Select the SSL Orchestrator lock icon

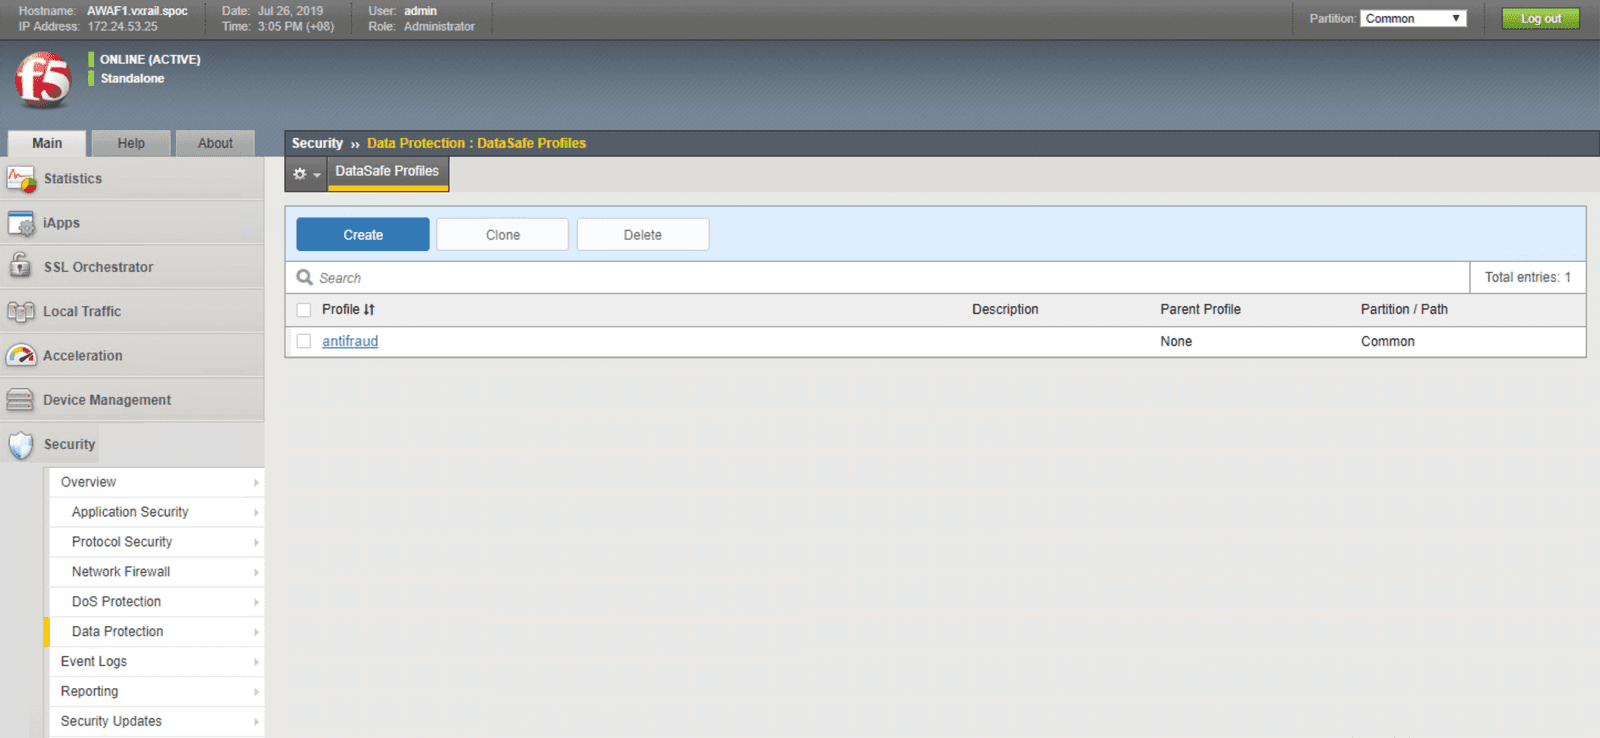[x=20, y=266]
